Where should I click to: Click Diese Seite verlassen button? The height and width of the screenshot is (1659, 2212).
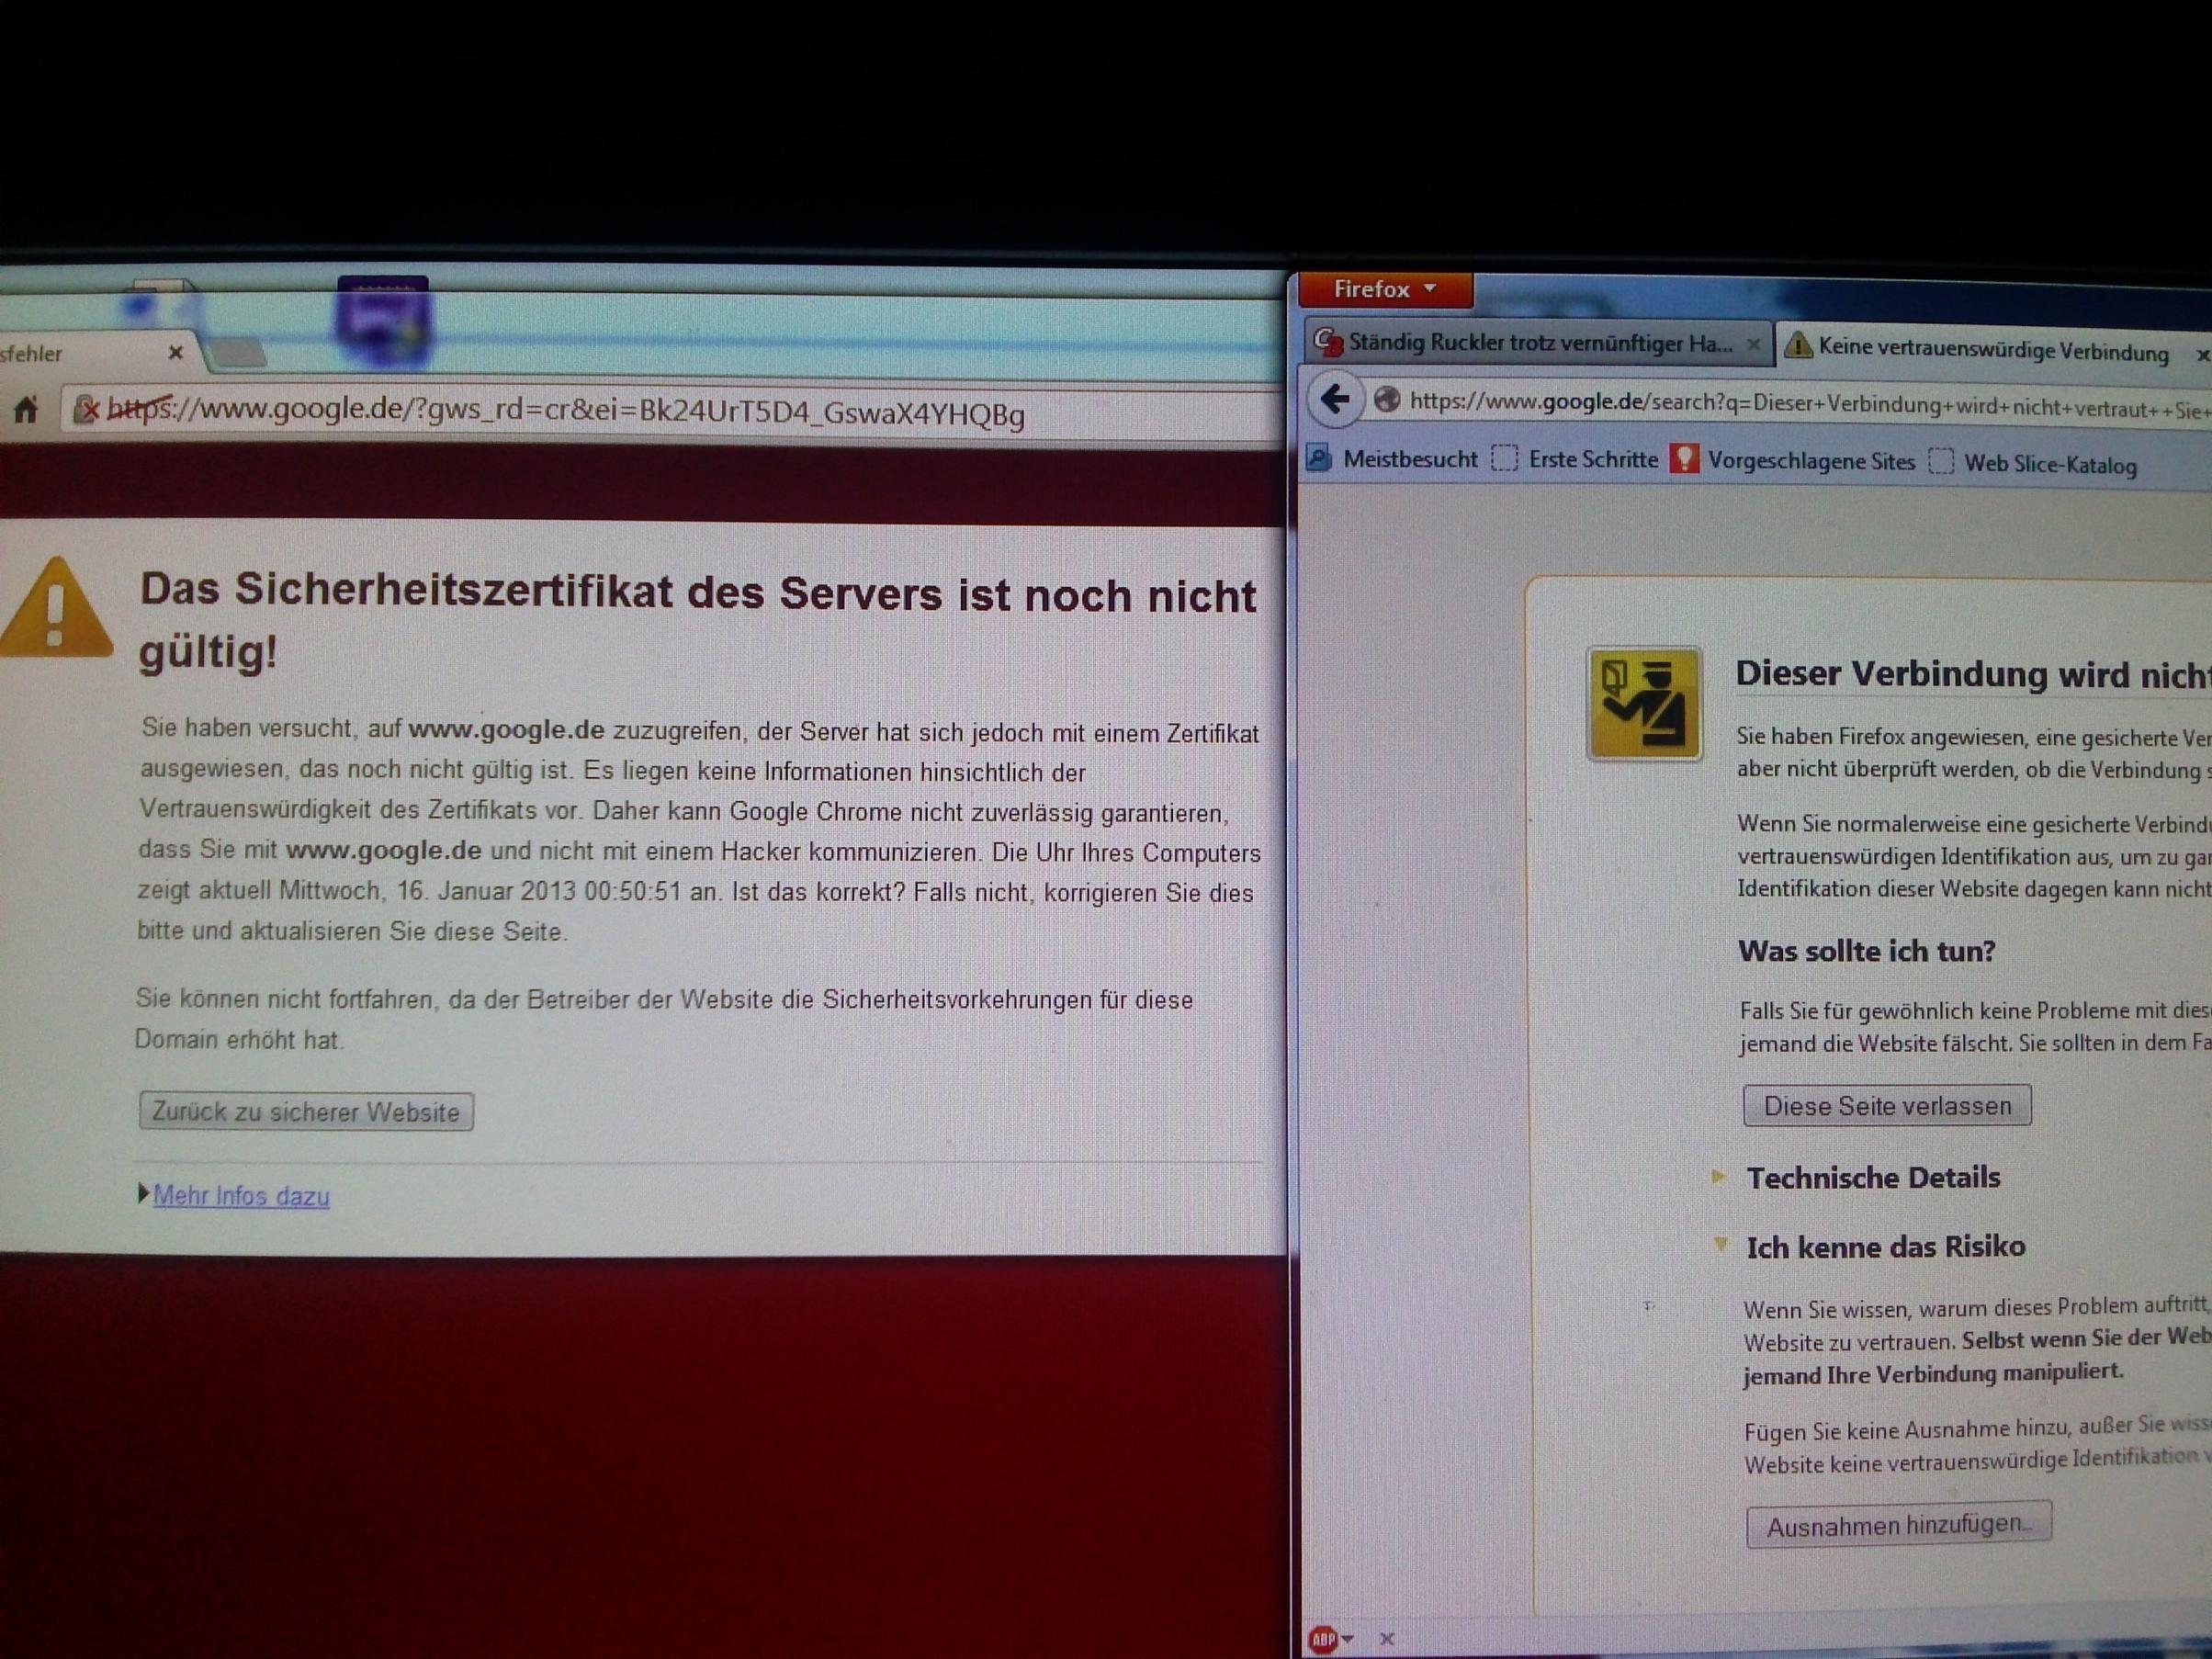point(1886,1106)
